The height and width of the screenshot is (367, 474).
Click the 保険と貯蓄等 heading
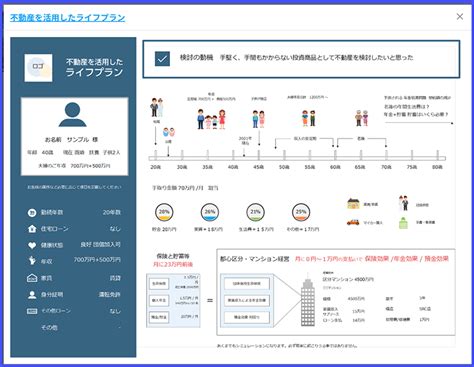pos(173,256)
